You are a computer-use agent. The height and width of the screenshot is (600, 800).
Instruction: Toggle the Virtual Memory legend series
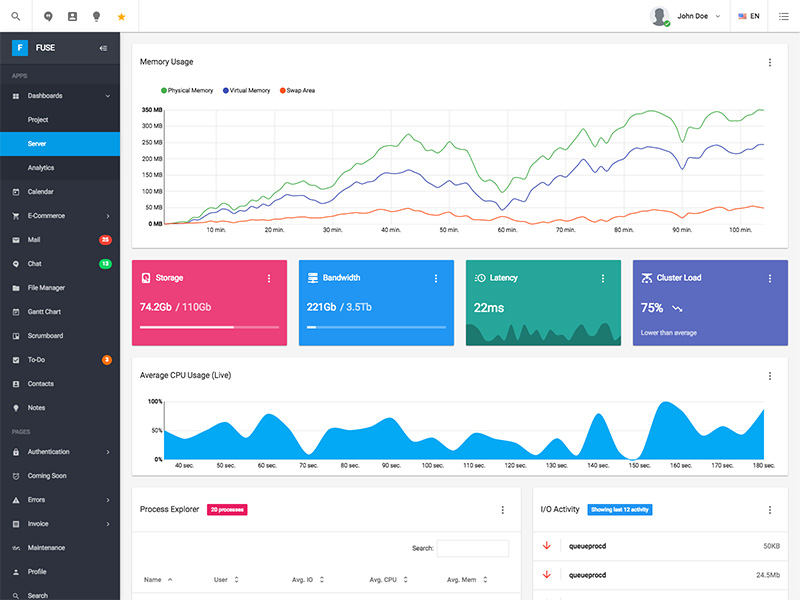point(246,90)
